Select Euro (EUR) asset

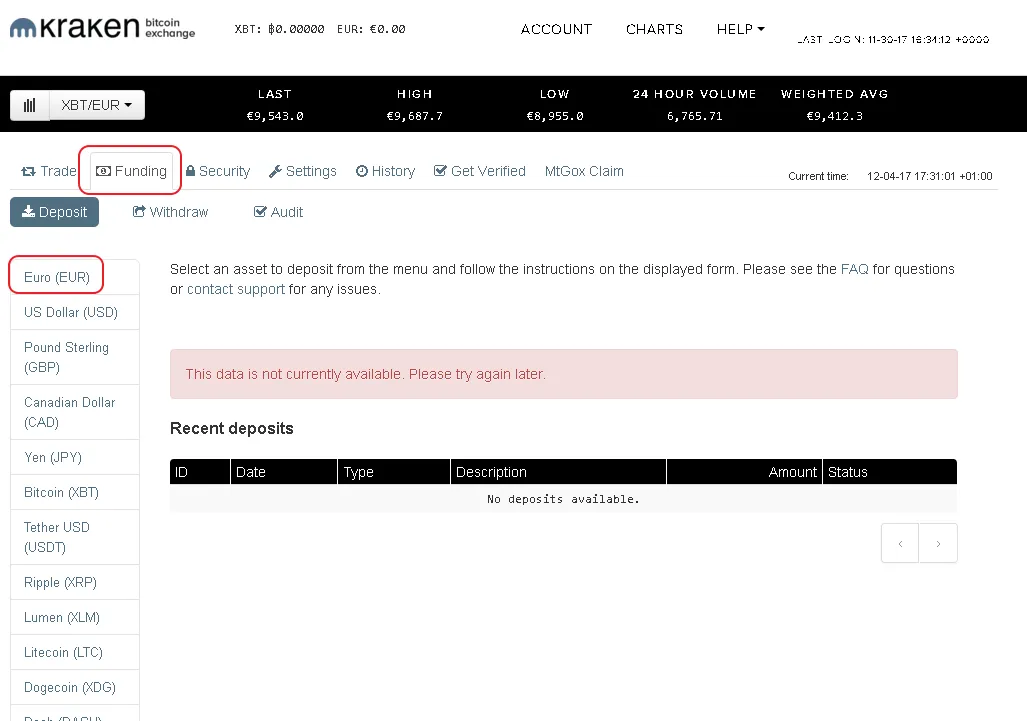75,277
